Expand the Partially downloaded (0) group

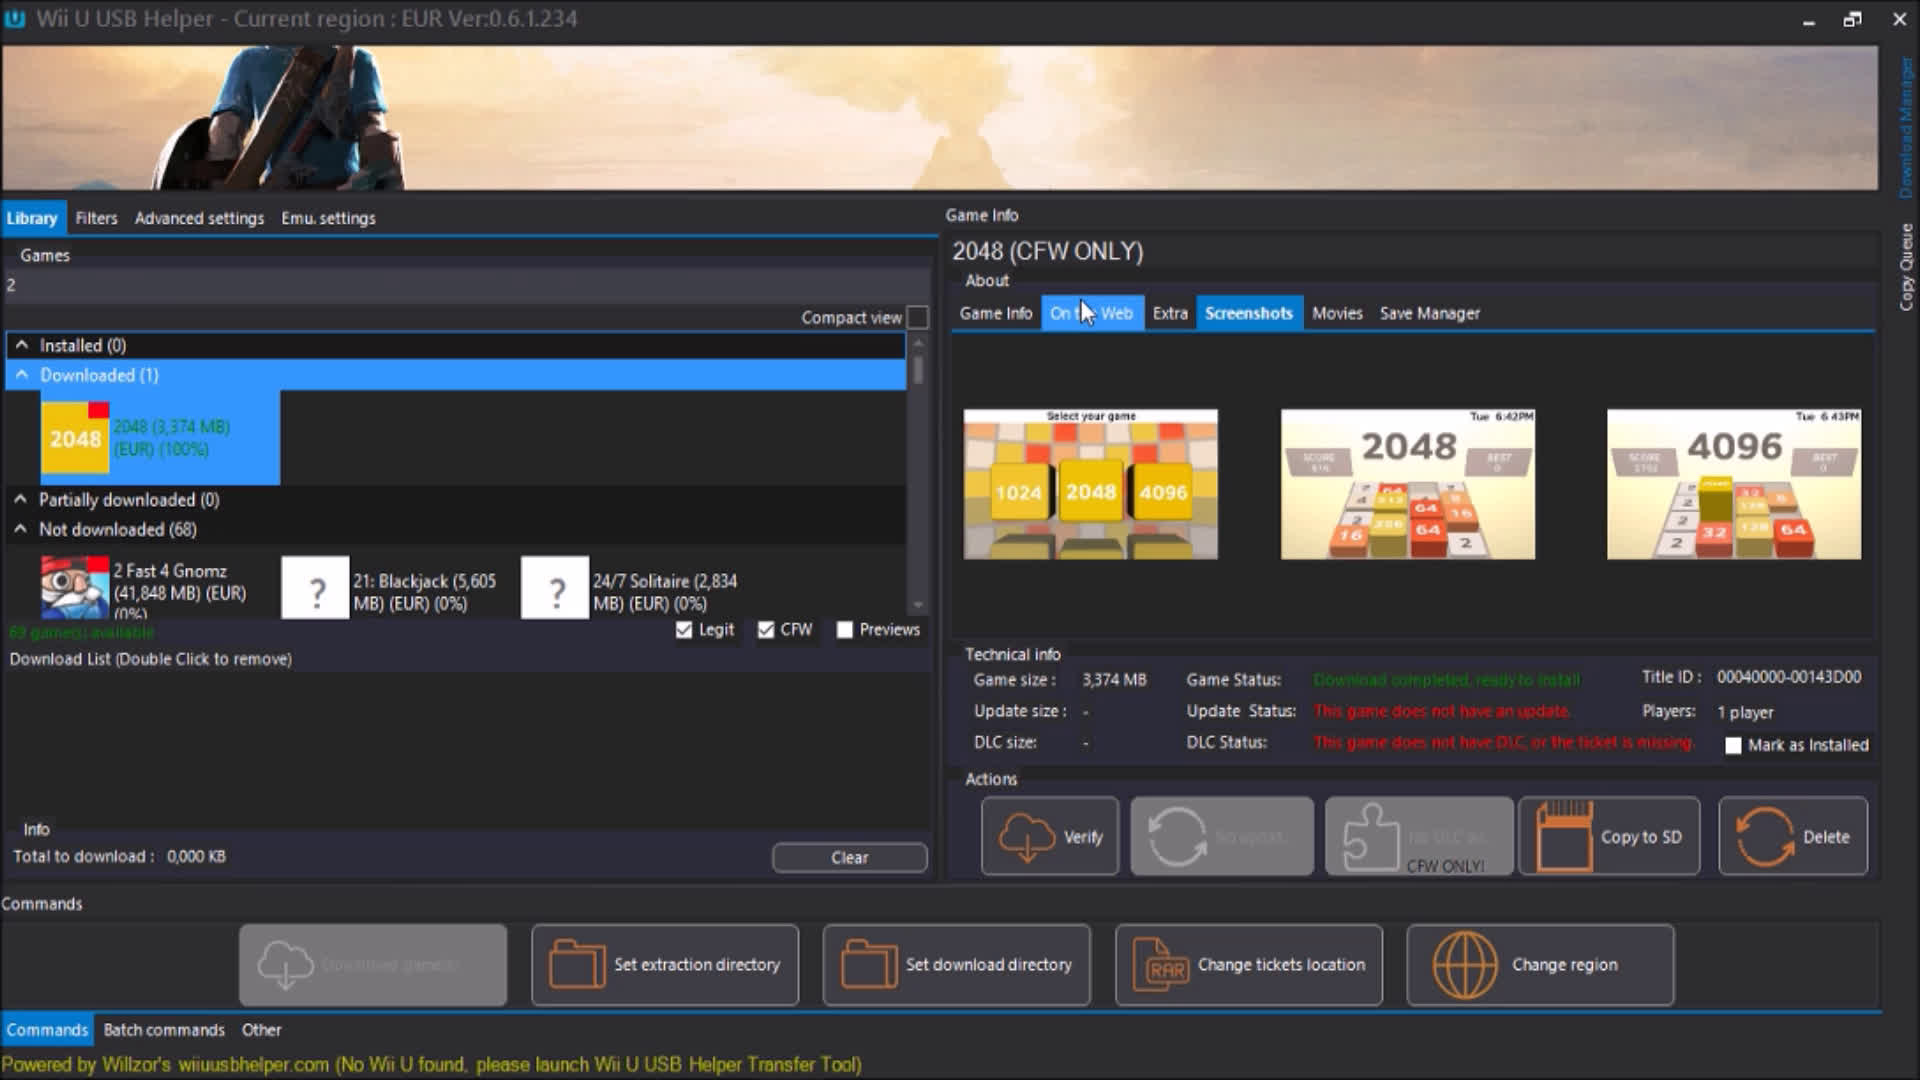[21, 499]
